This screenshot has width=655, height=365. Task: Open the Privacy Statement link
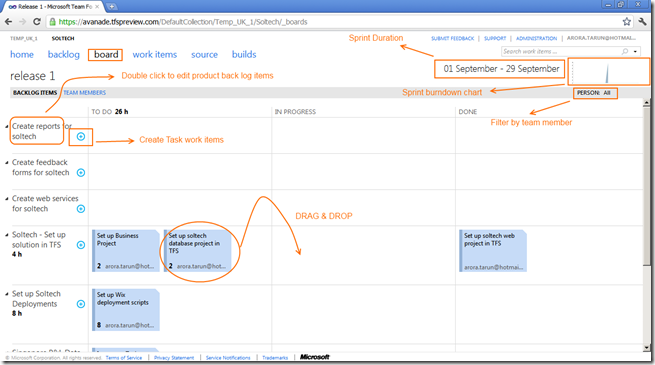(174, 358)
